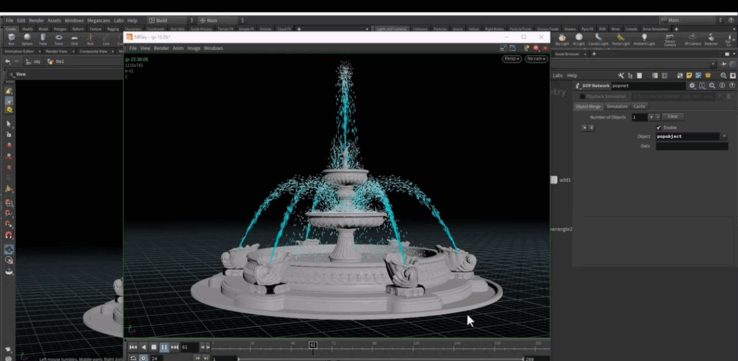Viewport: 738px width, 361px height.
Task: Click the Object field containing popobject
Action: [688, 136]
